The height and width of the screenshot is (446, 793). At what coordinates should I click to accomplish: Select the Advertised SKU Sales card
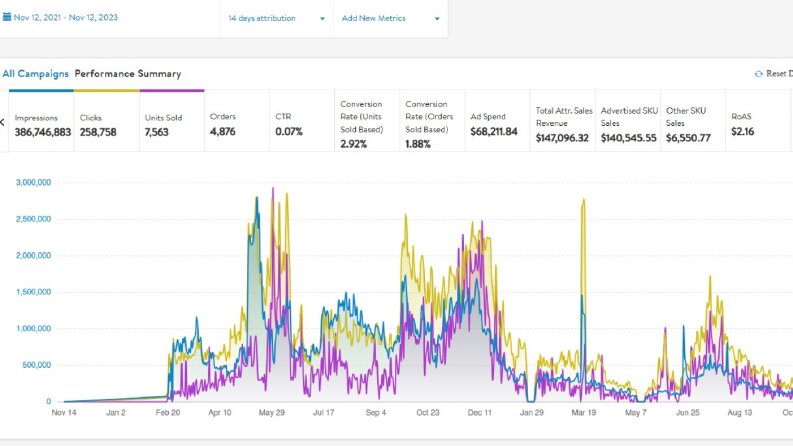tap(628, 121)
